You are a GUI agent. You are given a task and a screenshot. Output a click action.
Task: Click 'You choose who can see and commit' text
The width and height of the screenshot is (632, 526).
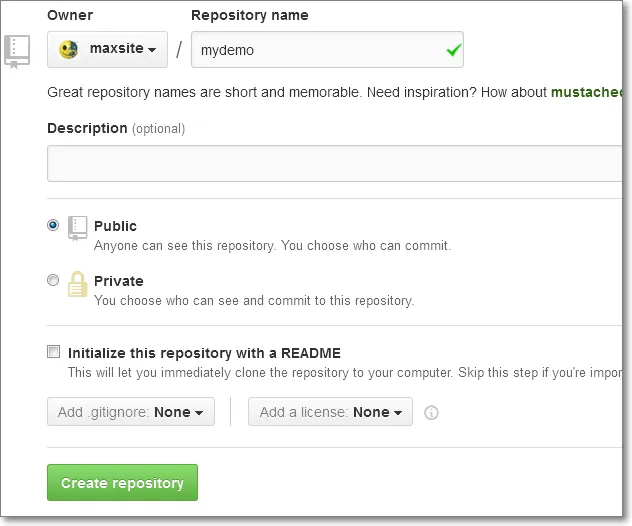(254, 301)
